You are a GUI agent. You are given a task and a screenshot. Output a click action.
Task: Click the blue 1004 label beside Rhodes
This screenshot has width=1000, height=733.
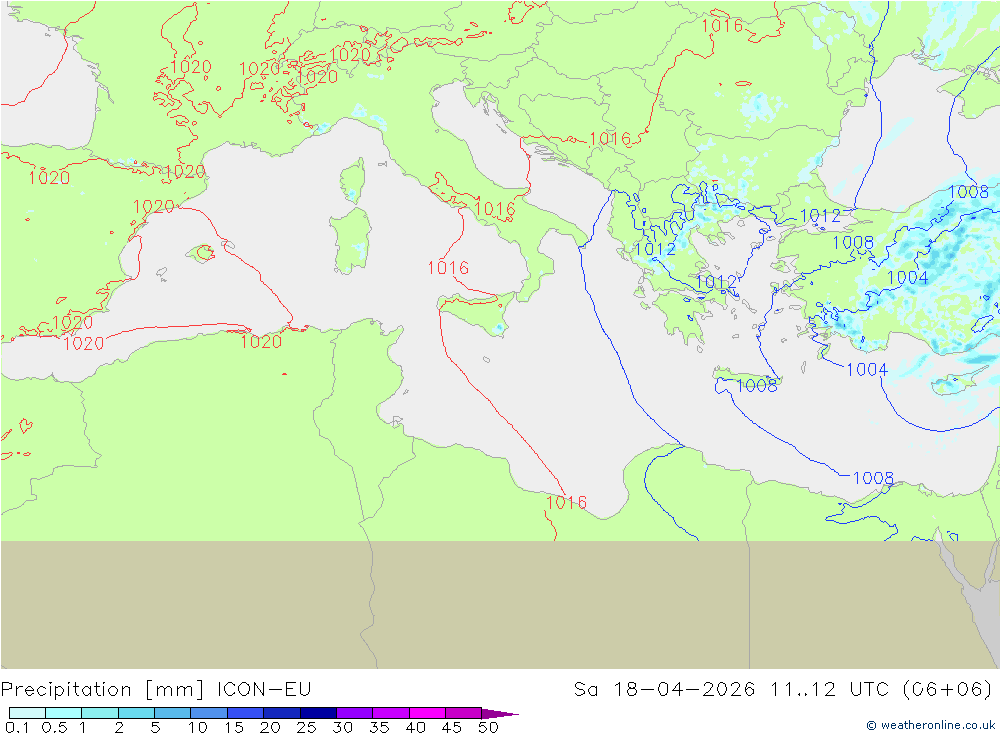867,369
